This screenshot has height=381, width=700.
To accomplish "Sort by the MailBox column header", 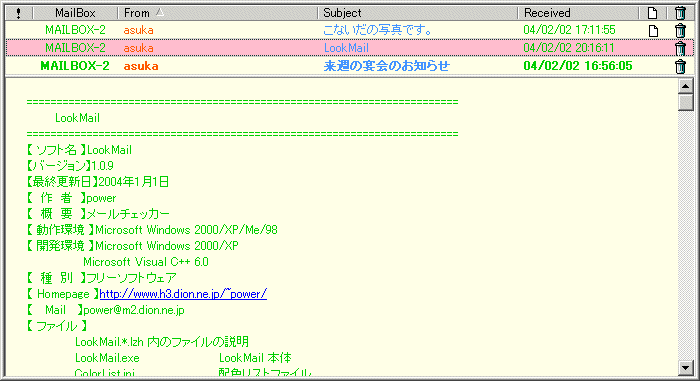I will (75, 13).
